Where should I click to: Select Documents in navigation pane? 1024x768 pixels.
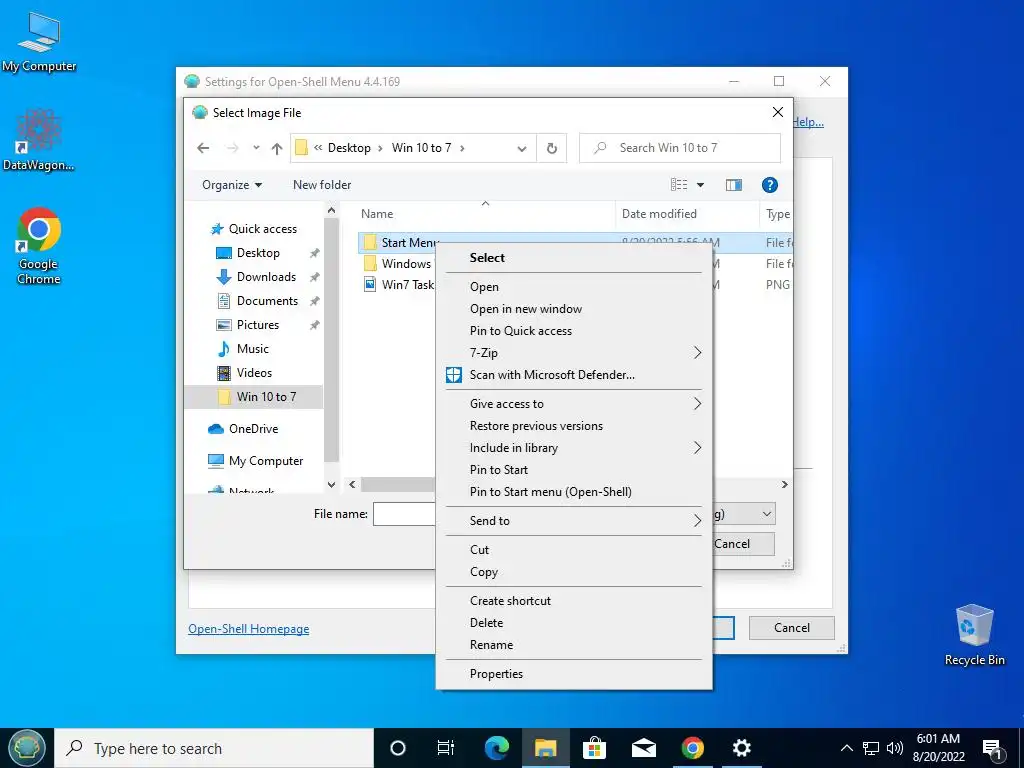coord(266,301)
